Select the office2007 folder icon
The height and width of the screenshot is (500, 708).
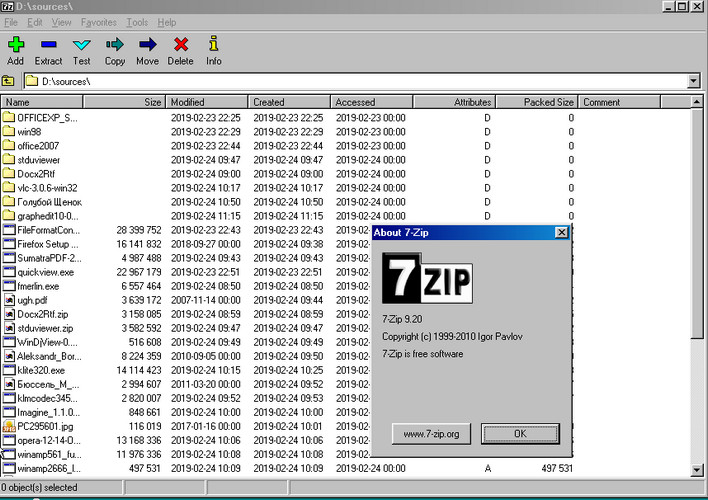click(x=8, y=145)
